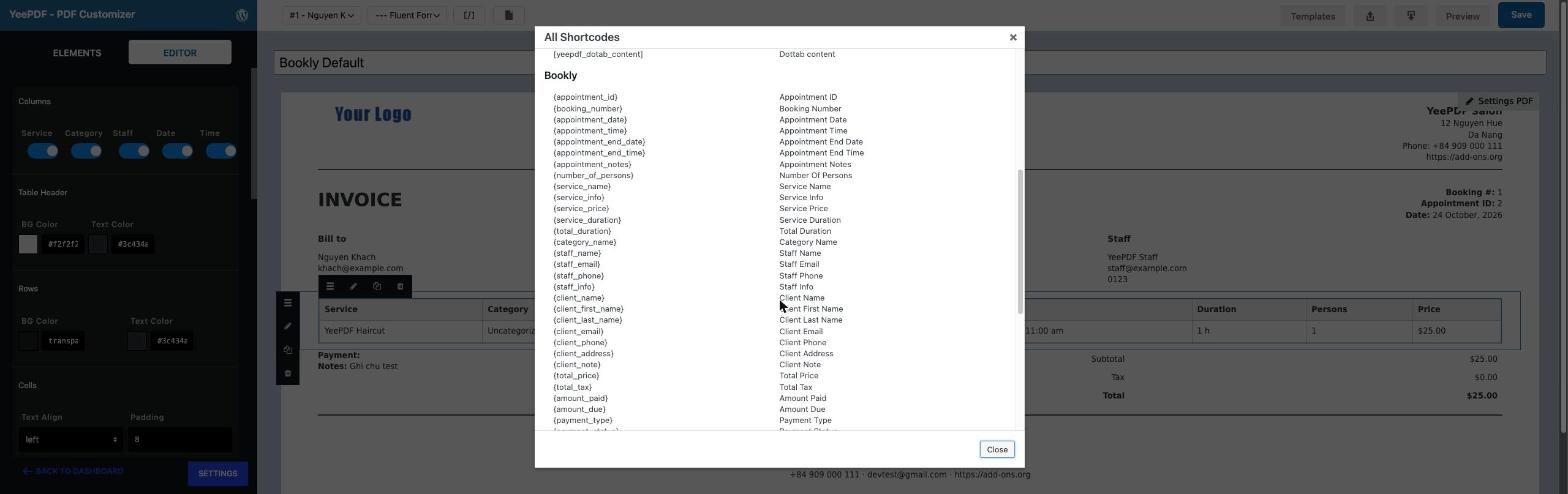1568x494 pixels.
Task: Select the {payment_type} shortcode
Action: pyautogui.click(x=582, y=420)
